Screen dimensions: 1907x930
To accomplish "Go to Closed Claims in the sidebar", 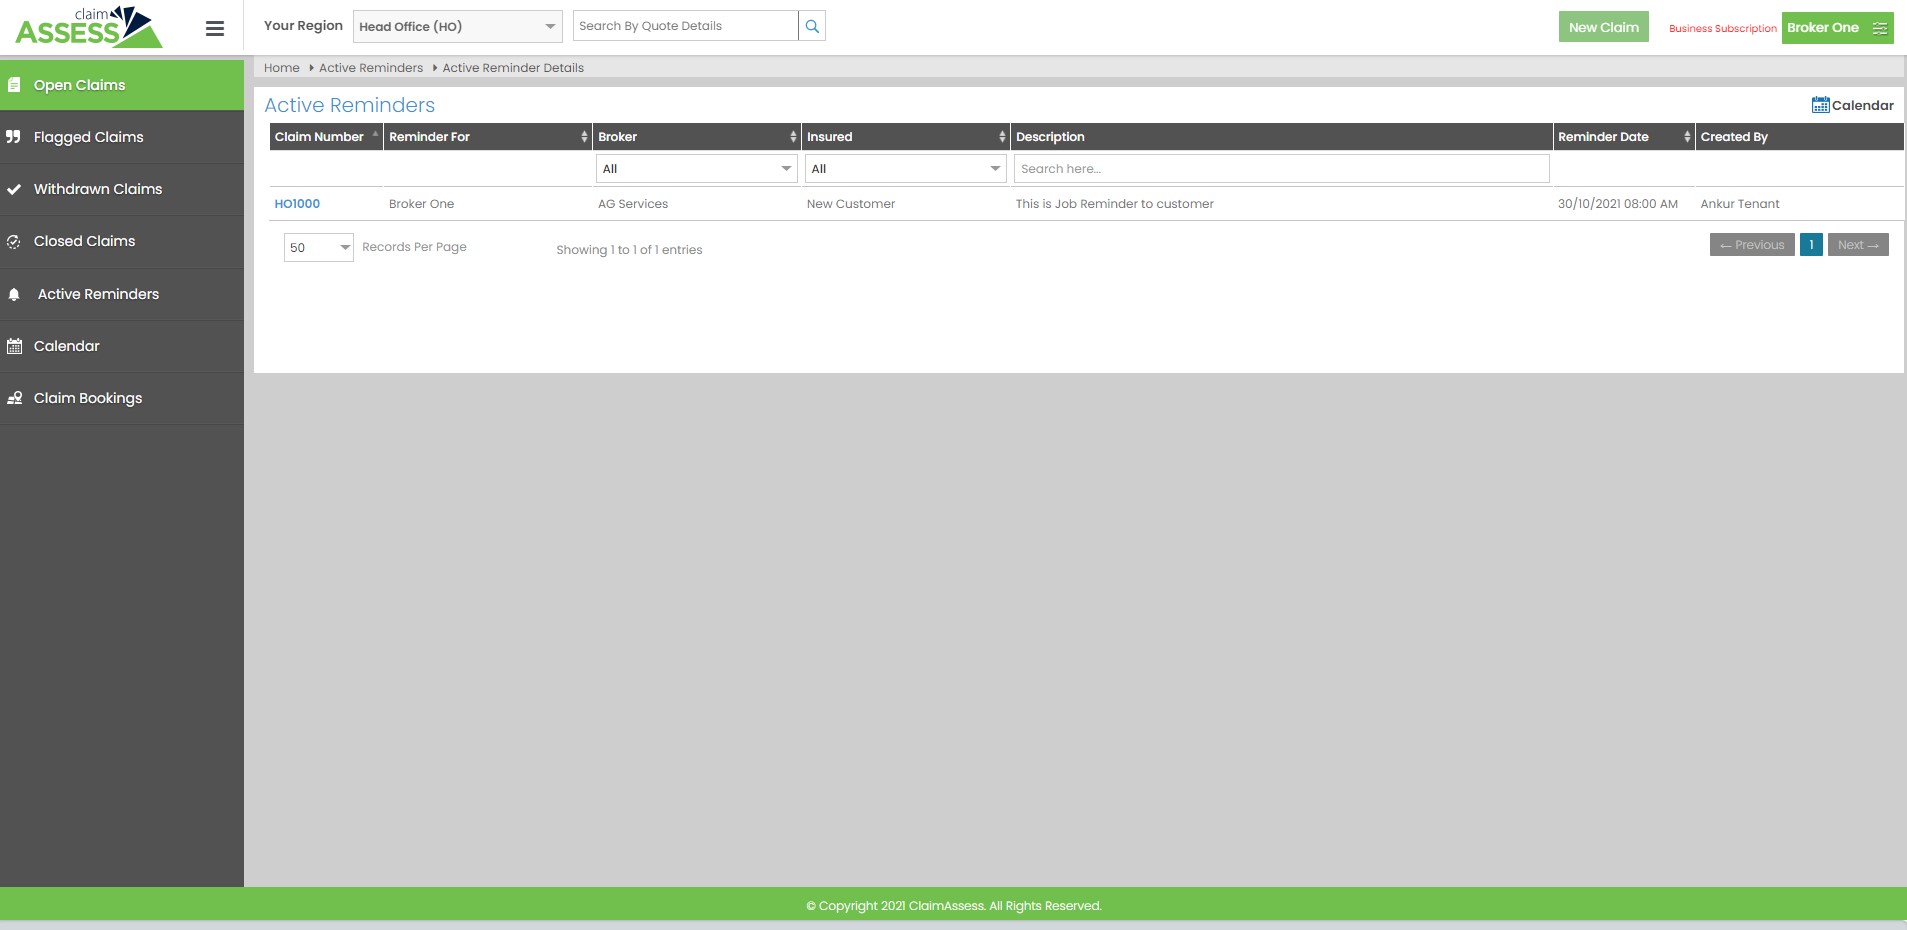I will (84, 241).
